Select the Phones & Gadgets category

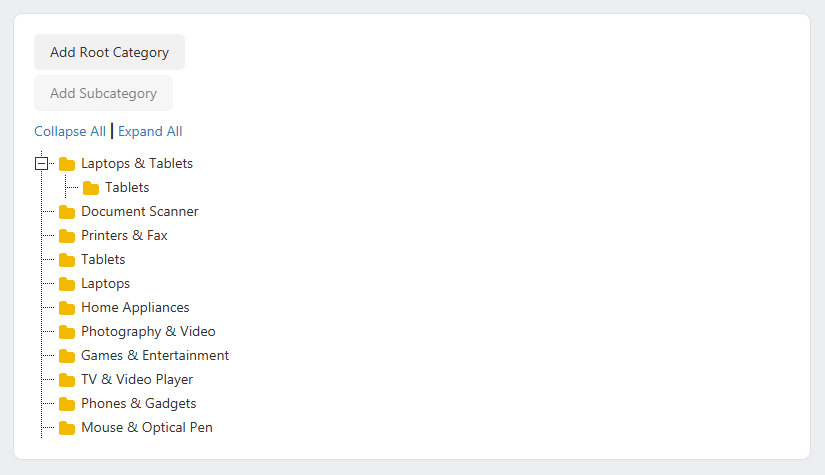point(138,403)
